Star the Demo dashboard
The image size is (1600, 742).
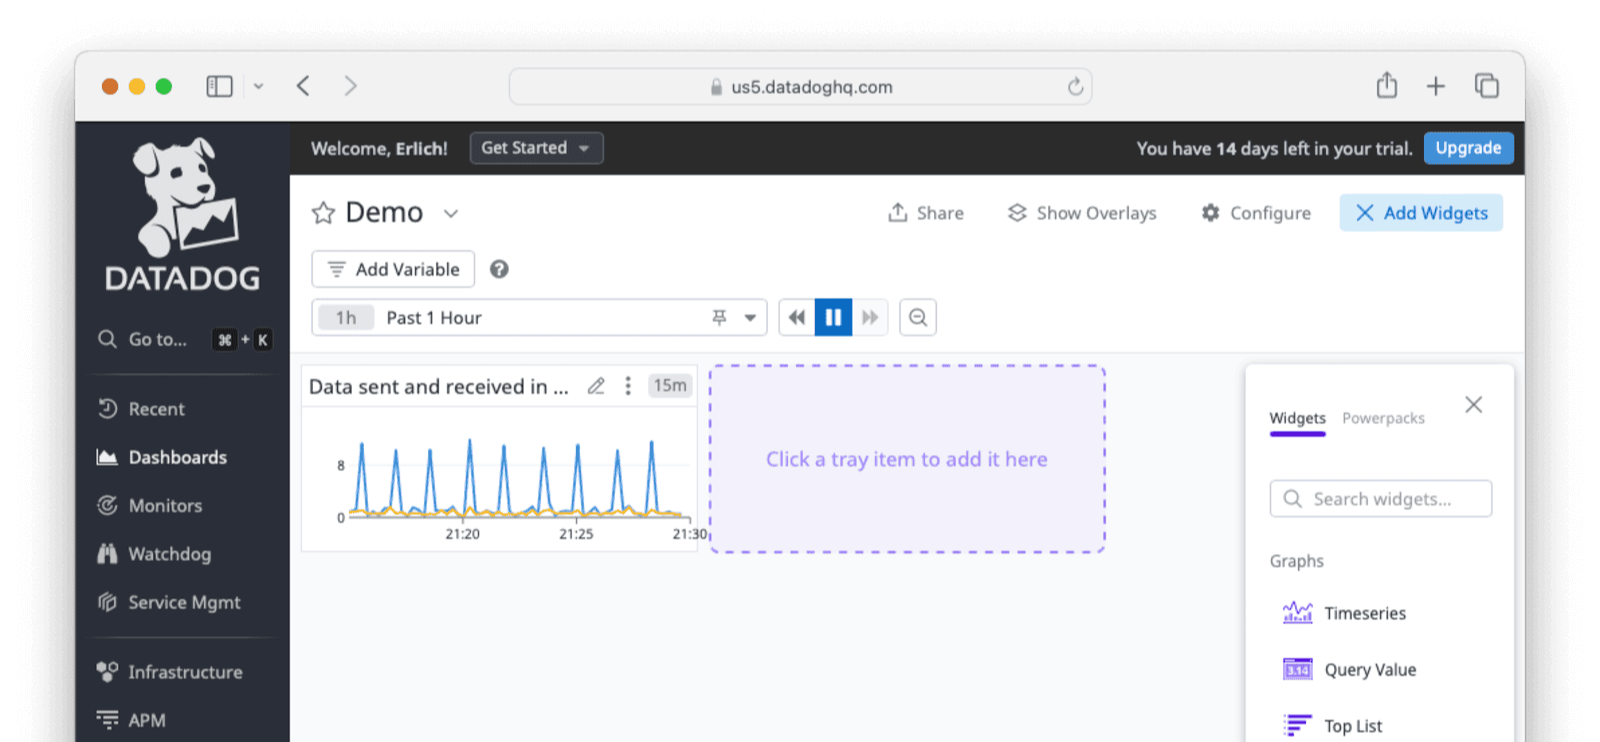point(323,213)
